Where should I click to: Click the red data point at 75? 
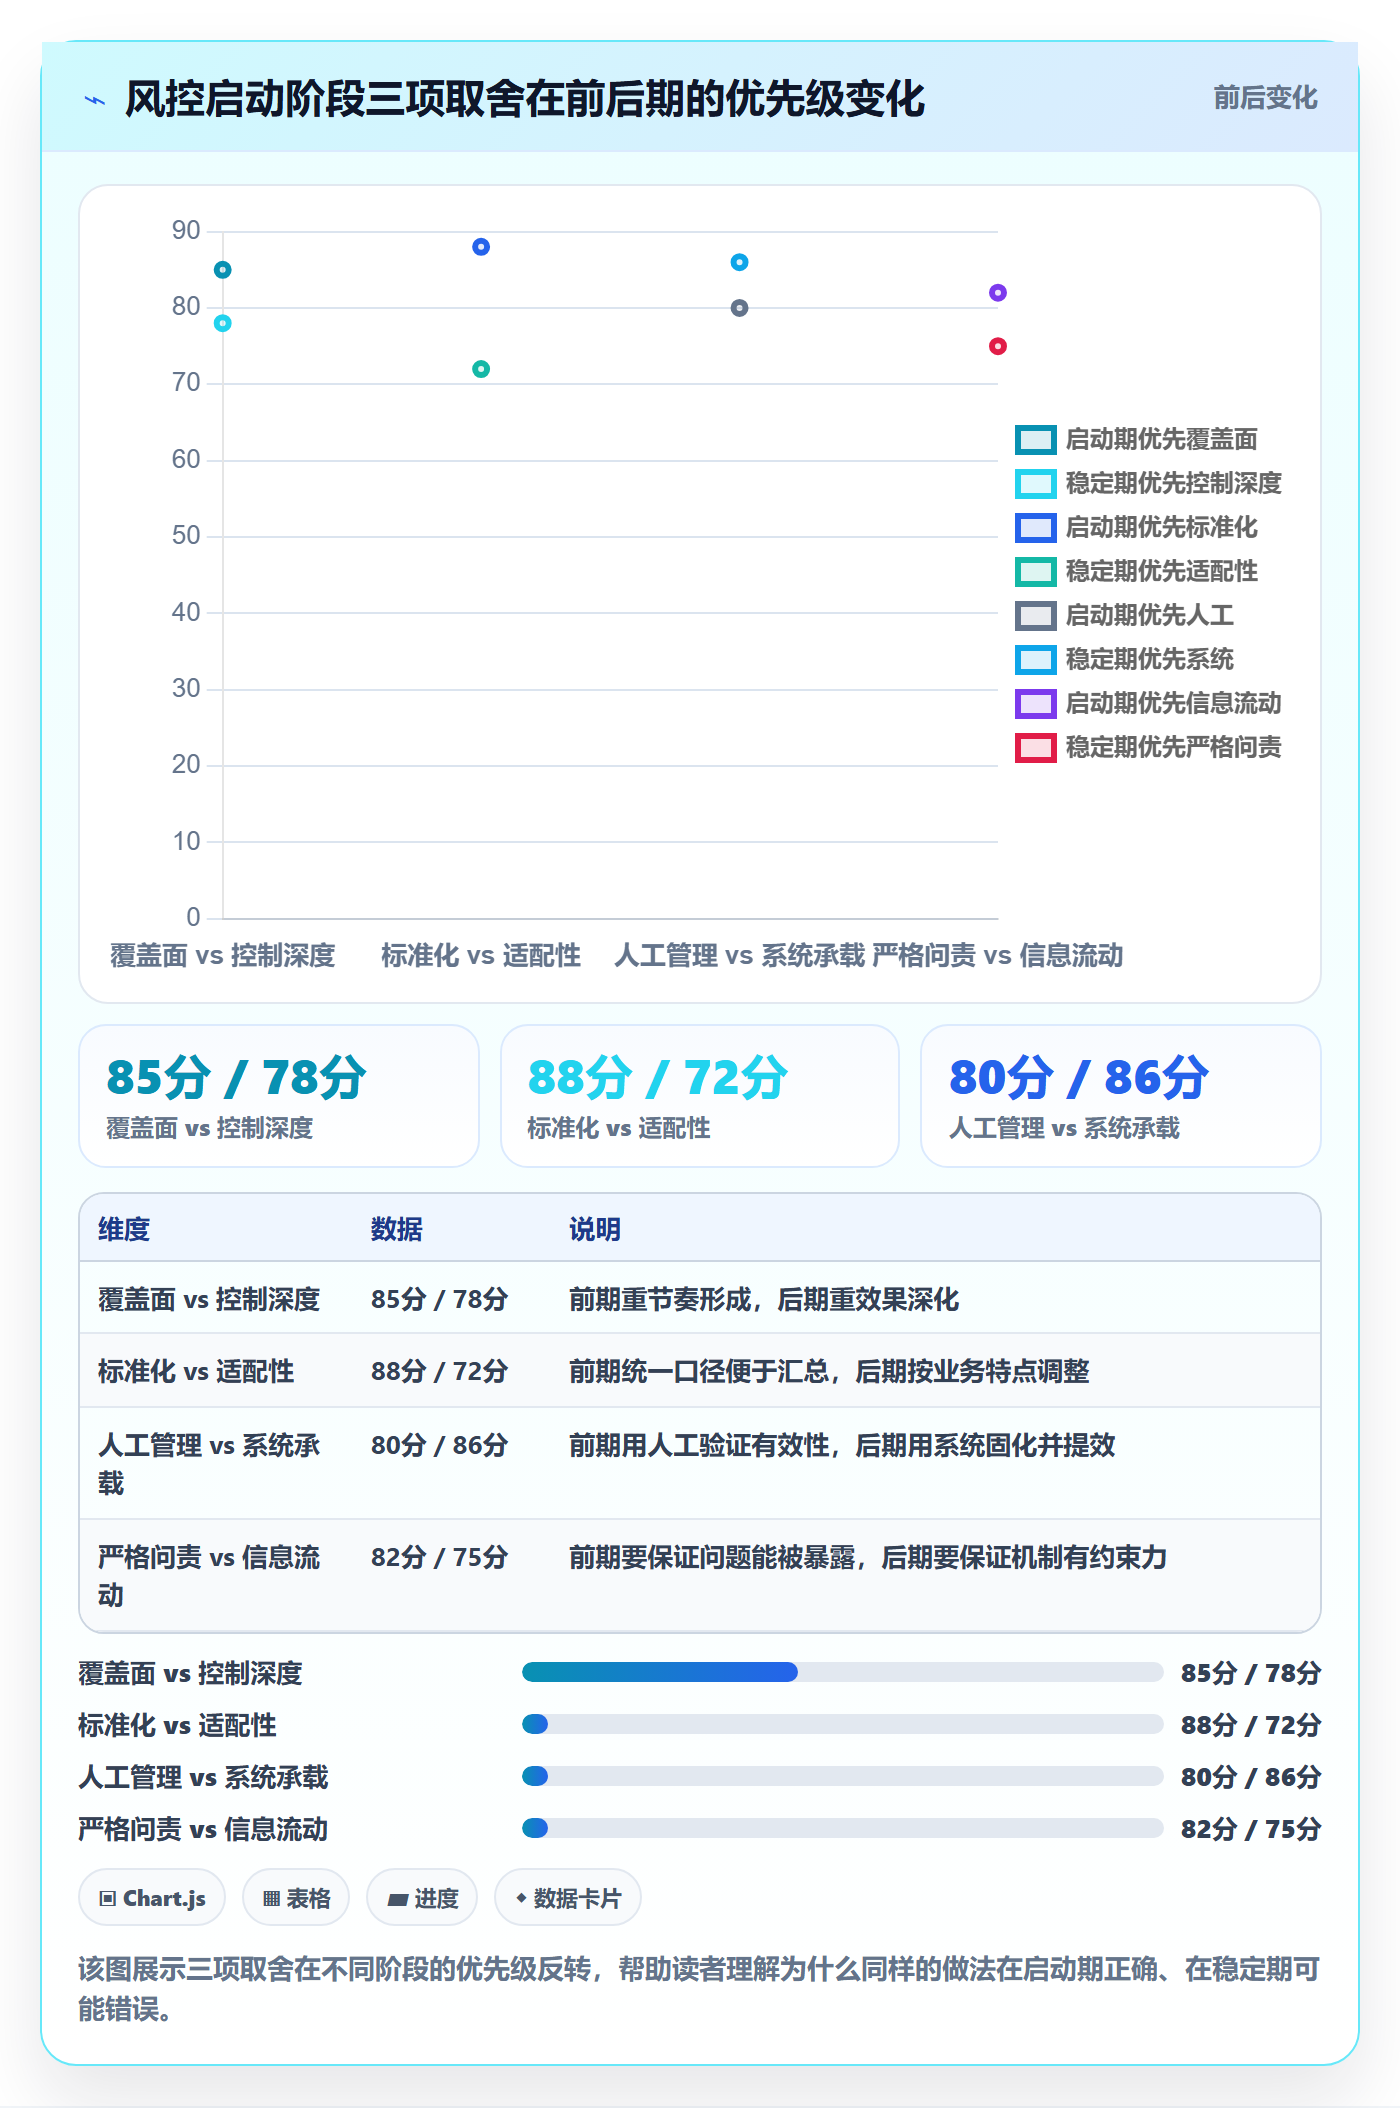(x=998, y=346)
